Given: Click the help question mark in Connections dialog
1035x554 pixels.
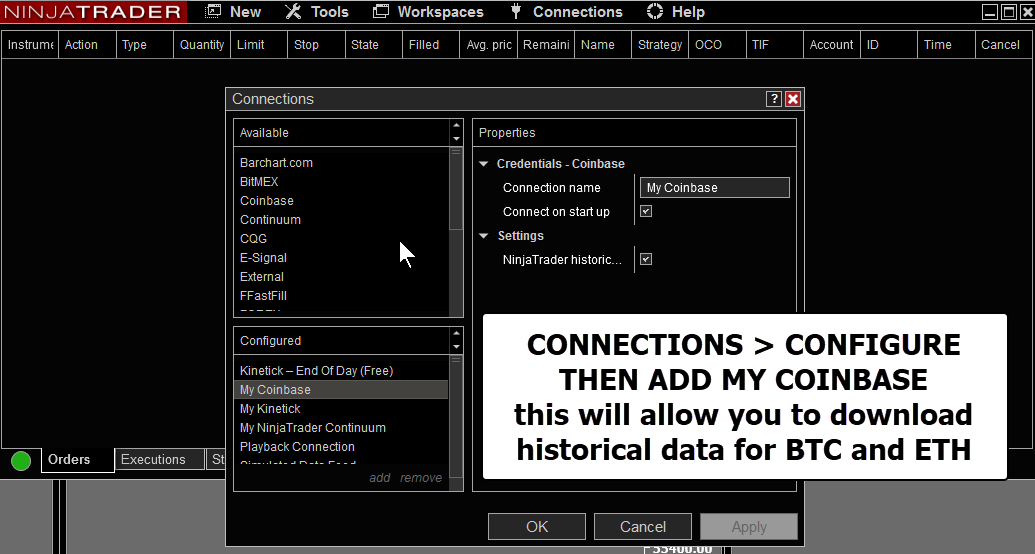Looking at the screenshot, I should pyautogui.click(x=774, y=99).
